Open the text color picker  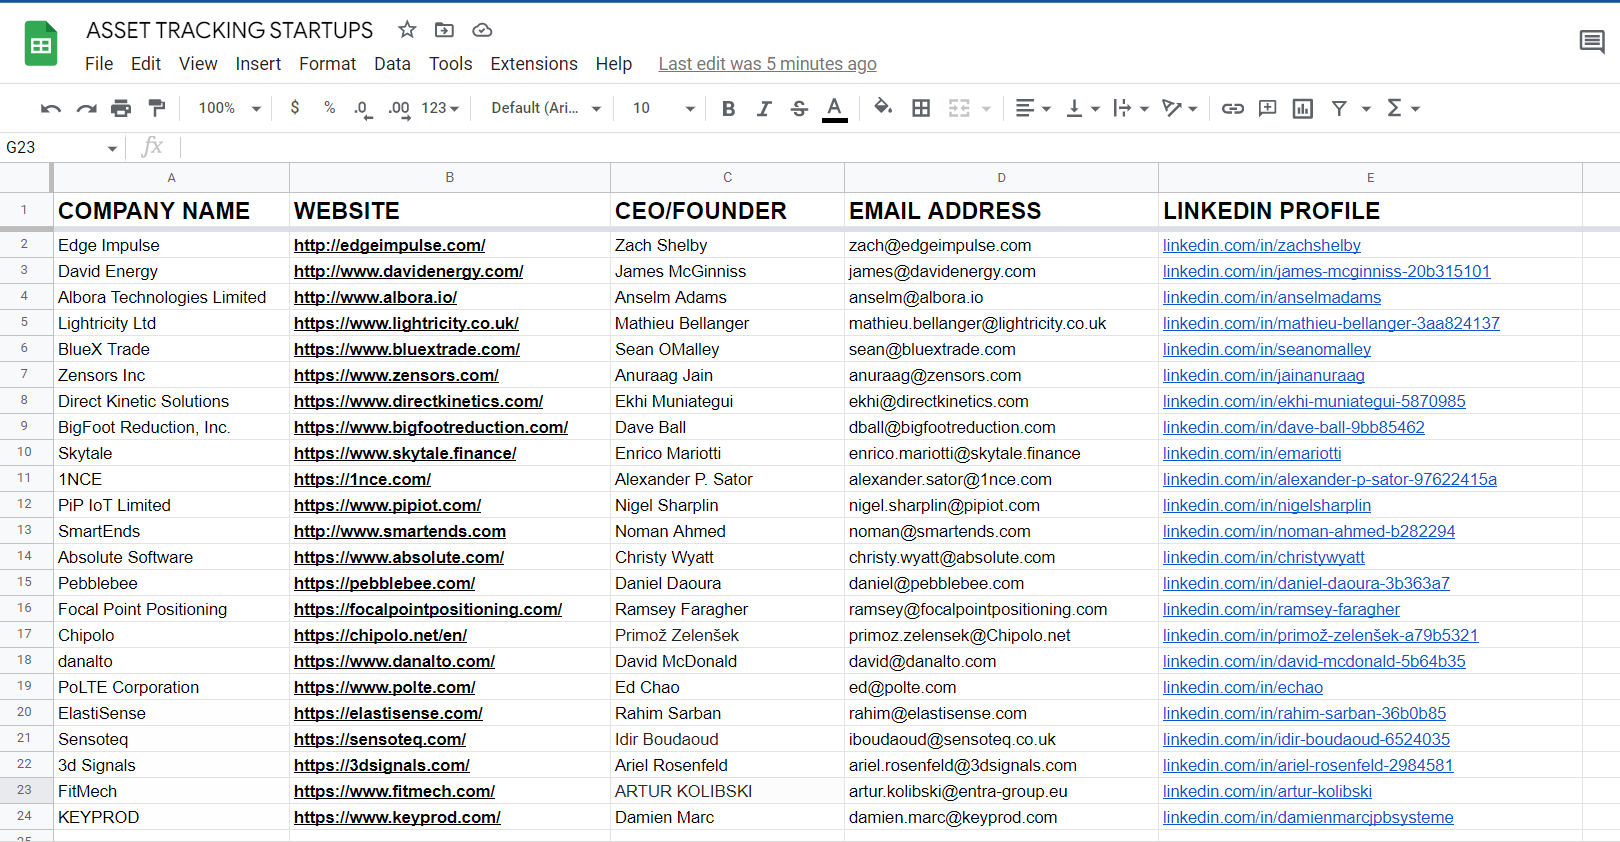pyautogui.click(x=835, y=108)
